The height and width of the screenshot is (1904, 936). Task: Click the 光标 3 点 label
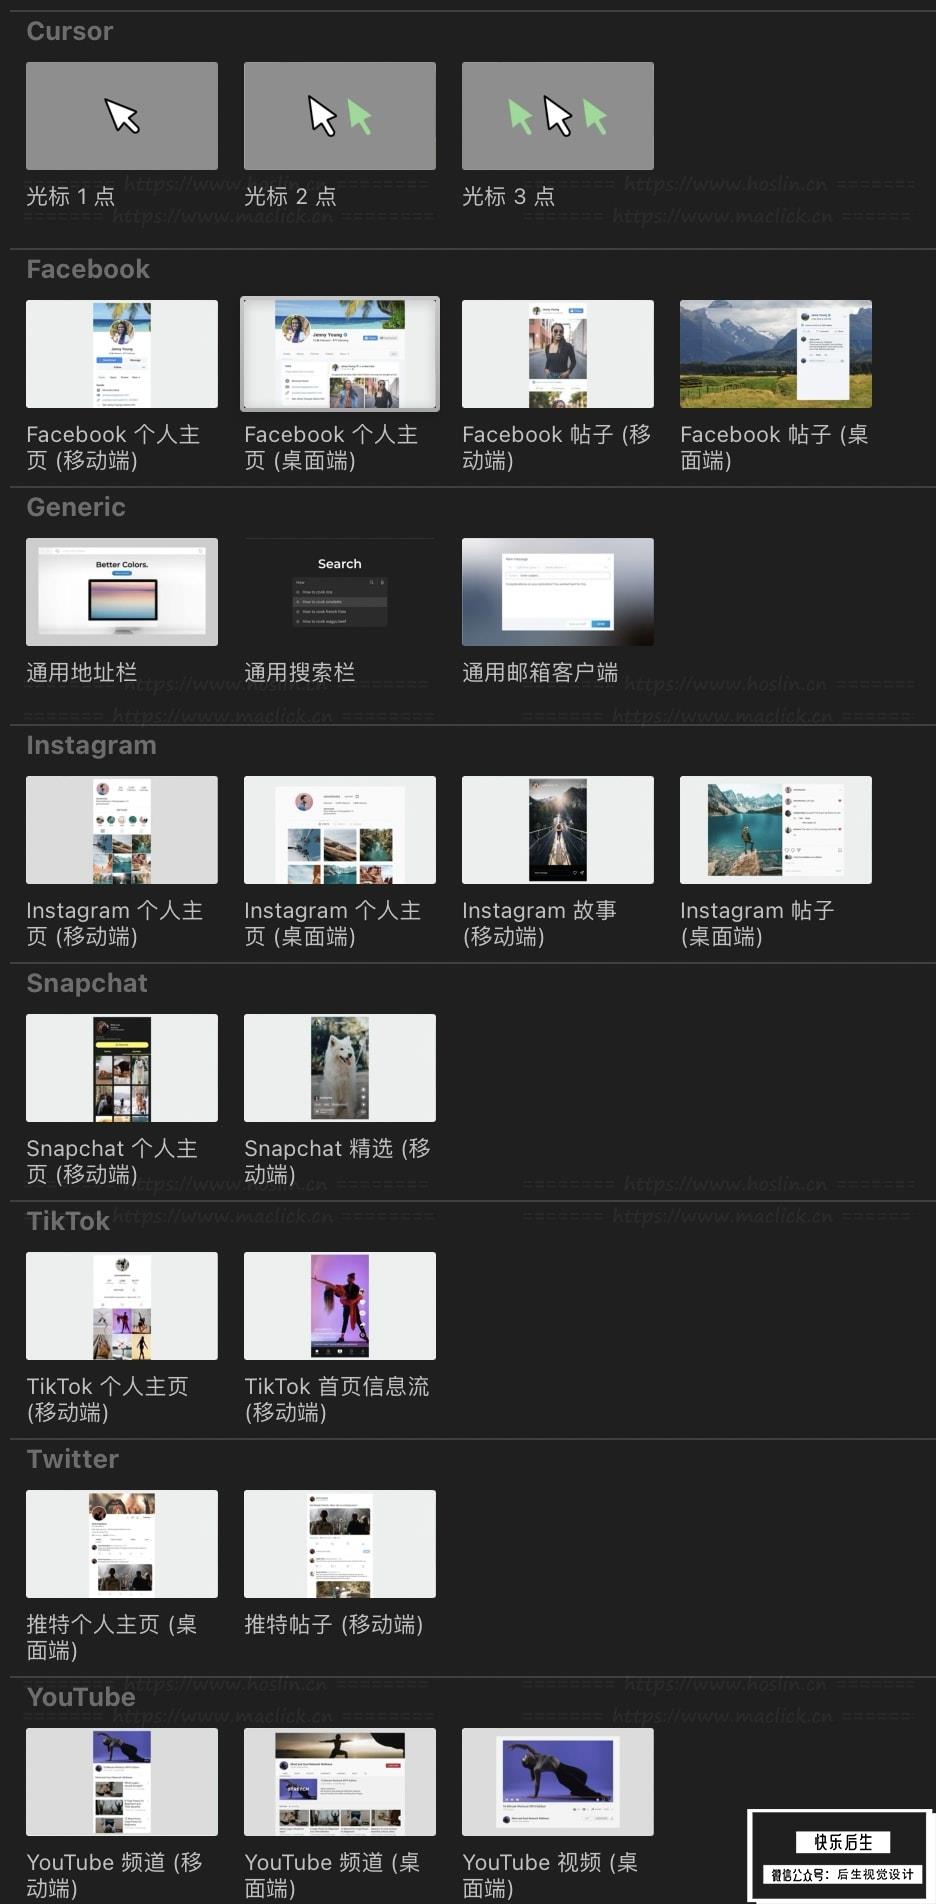click(x=508, y=196)
